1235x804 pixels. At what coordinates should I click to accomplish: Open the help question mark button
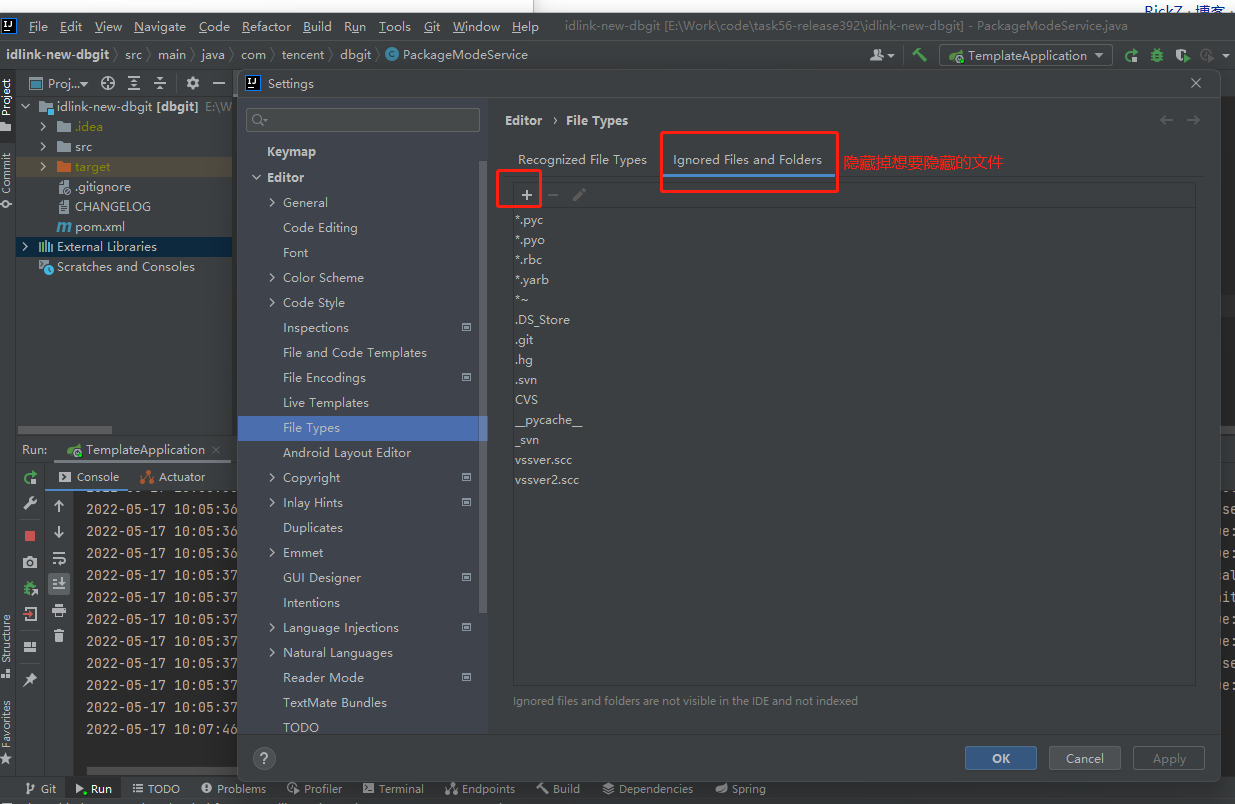(x=264, y=758)
